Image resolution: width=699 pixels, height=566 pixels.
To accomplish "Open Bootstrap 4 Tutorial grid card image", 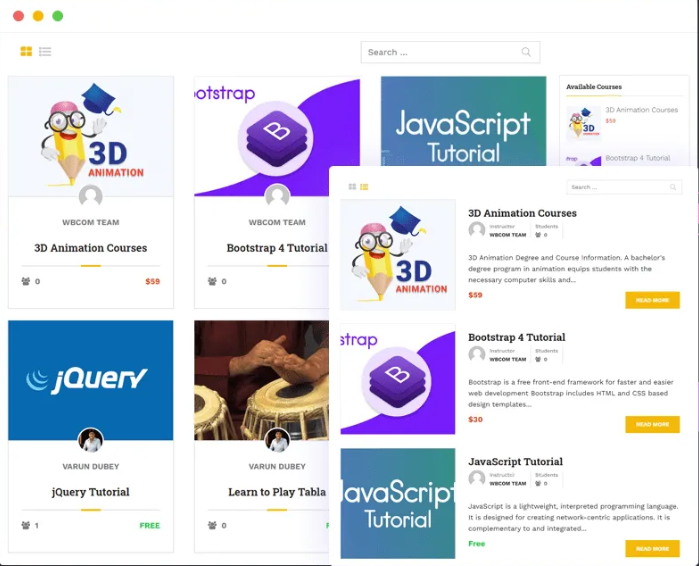I will click(277, 136).
